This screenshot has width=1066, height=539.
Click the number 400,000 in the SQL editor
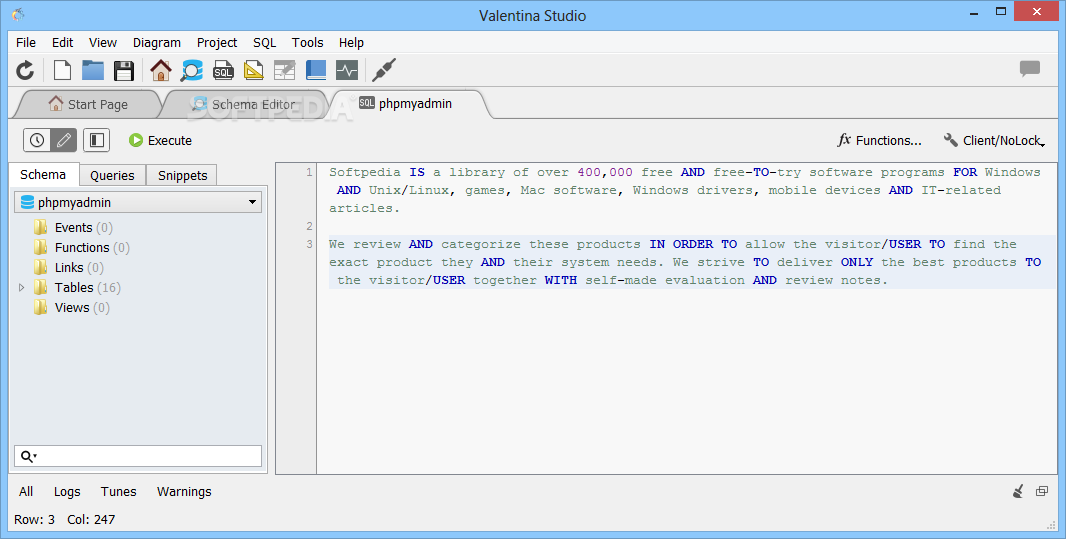click(x=605, y=173)
